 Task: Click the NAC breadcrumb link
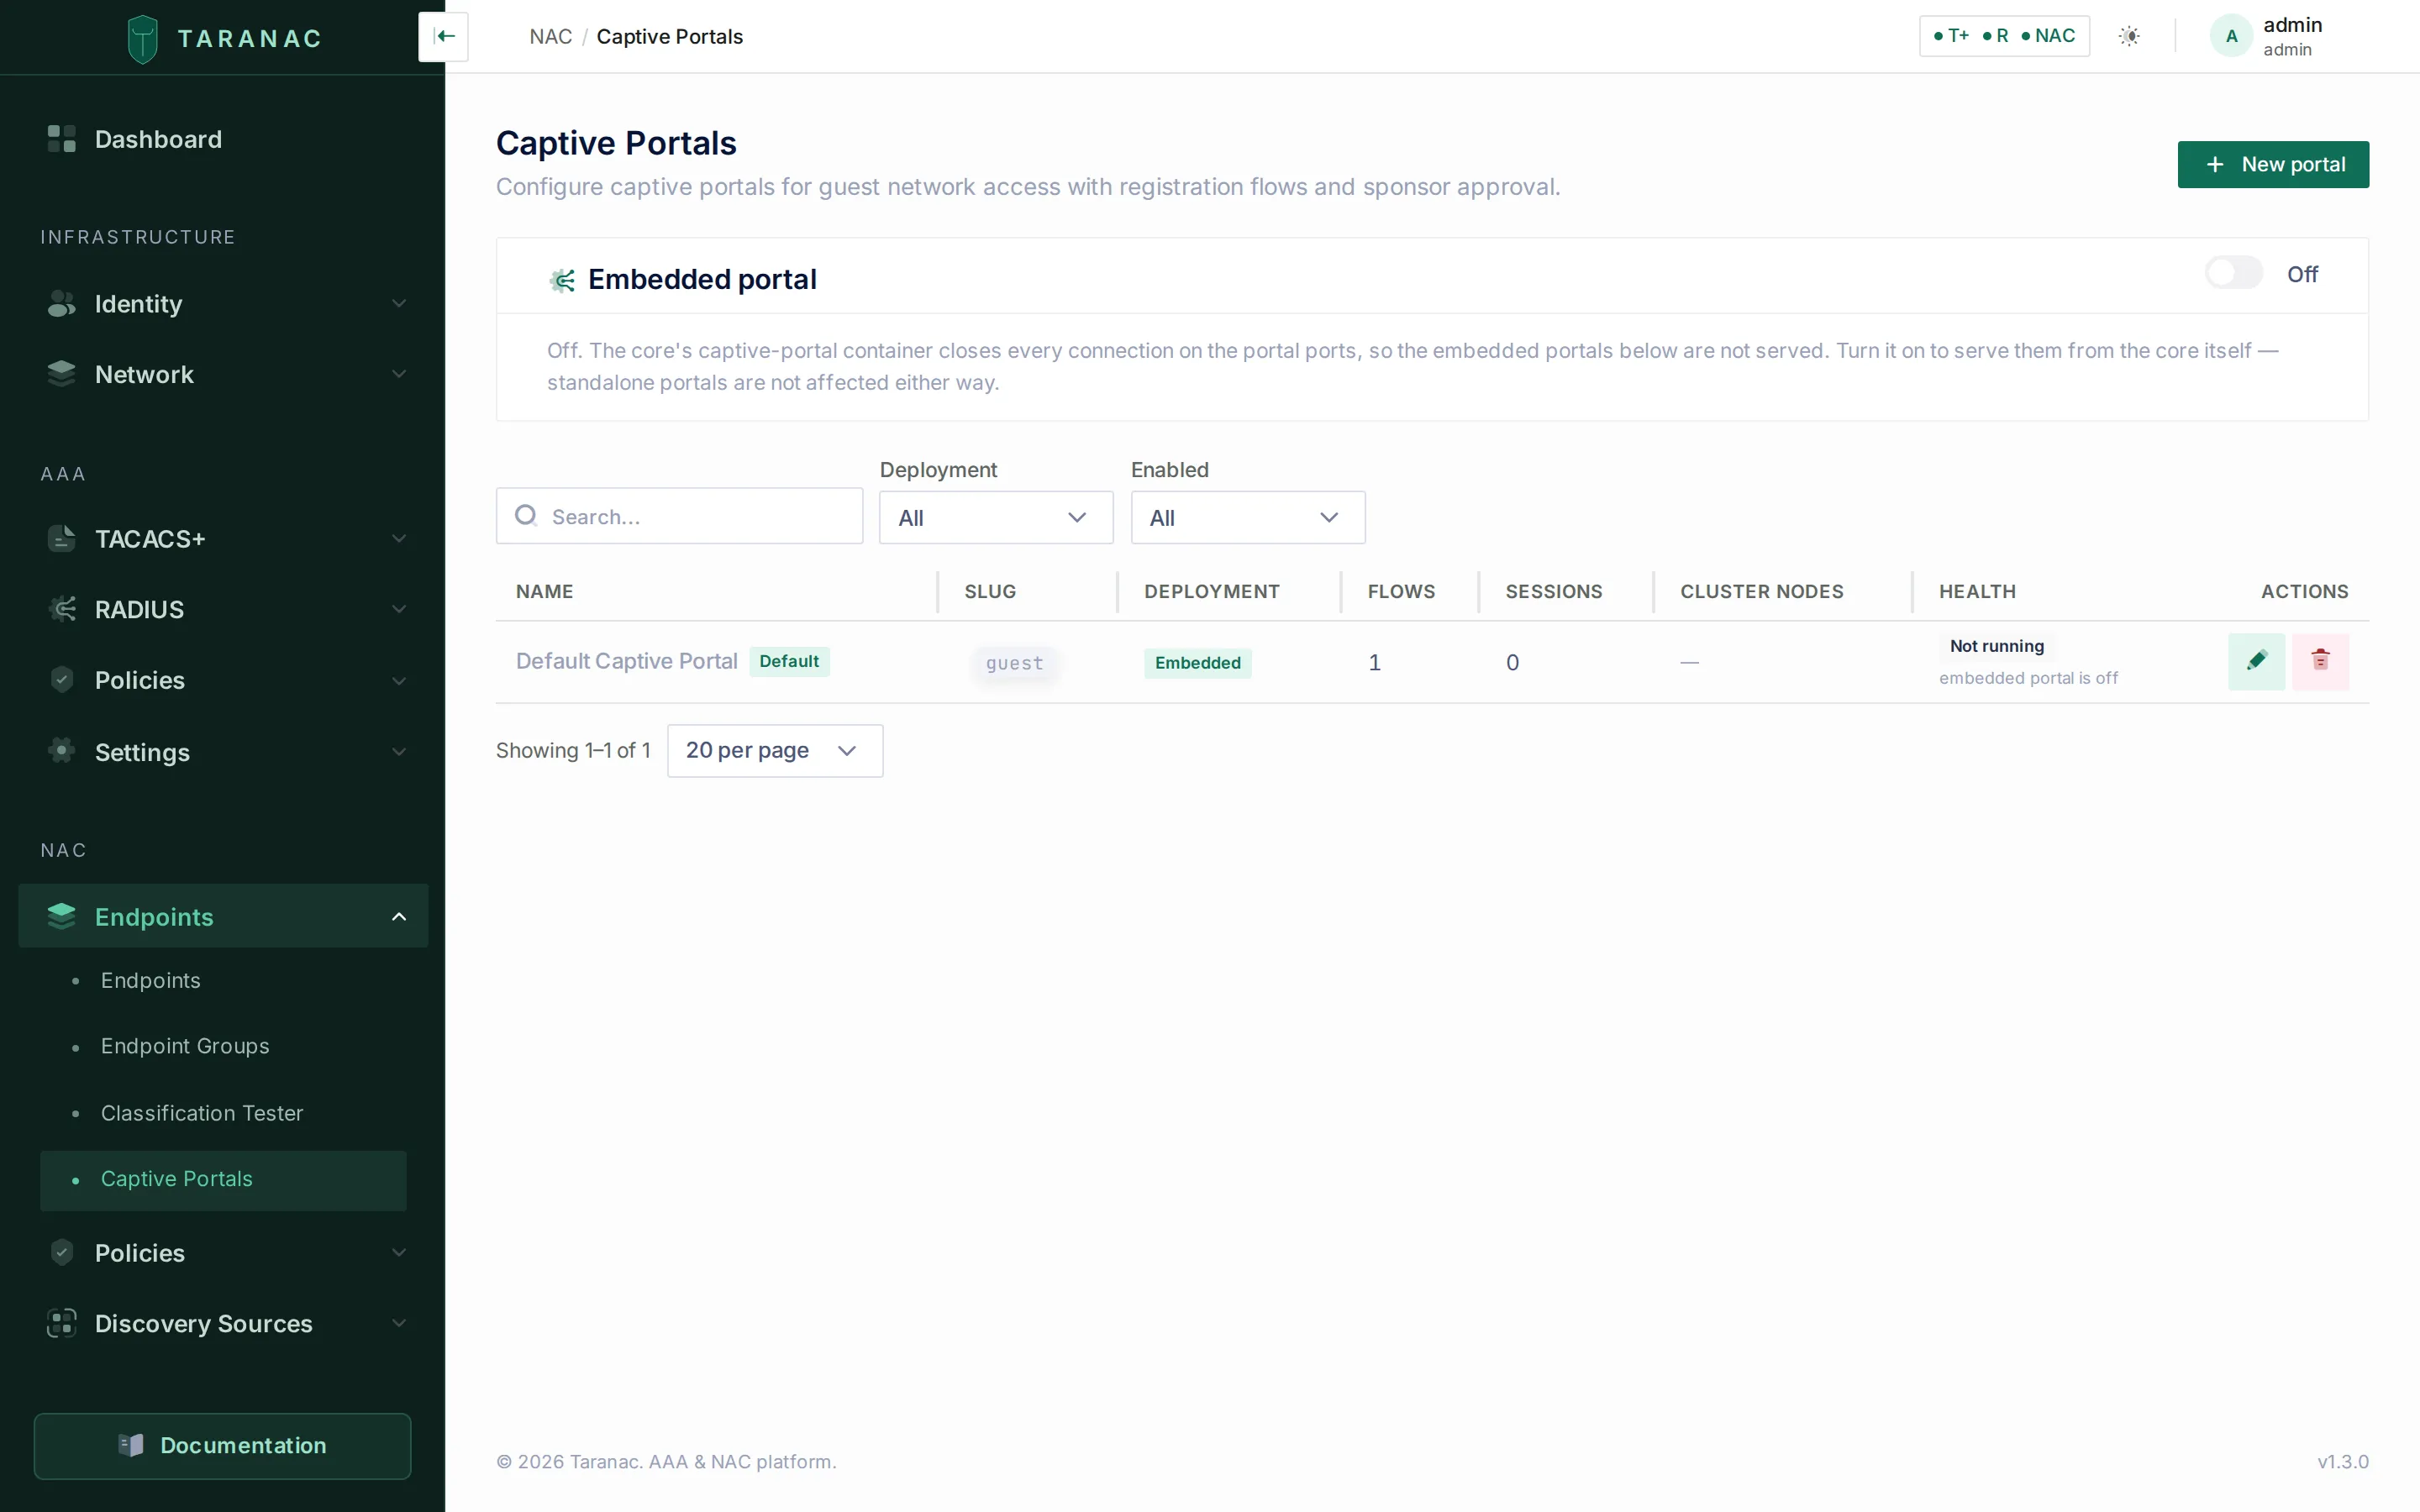click(x=550, y=36)
